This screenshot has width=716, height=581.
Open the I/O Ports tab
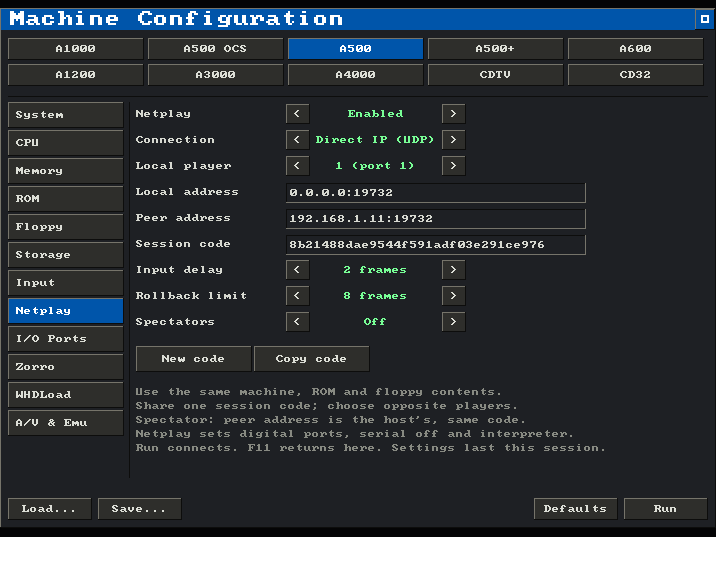tap(65, 339)
